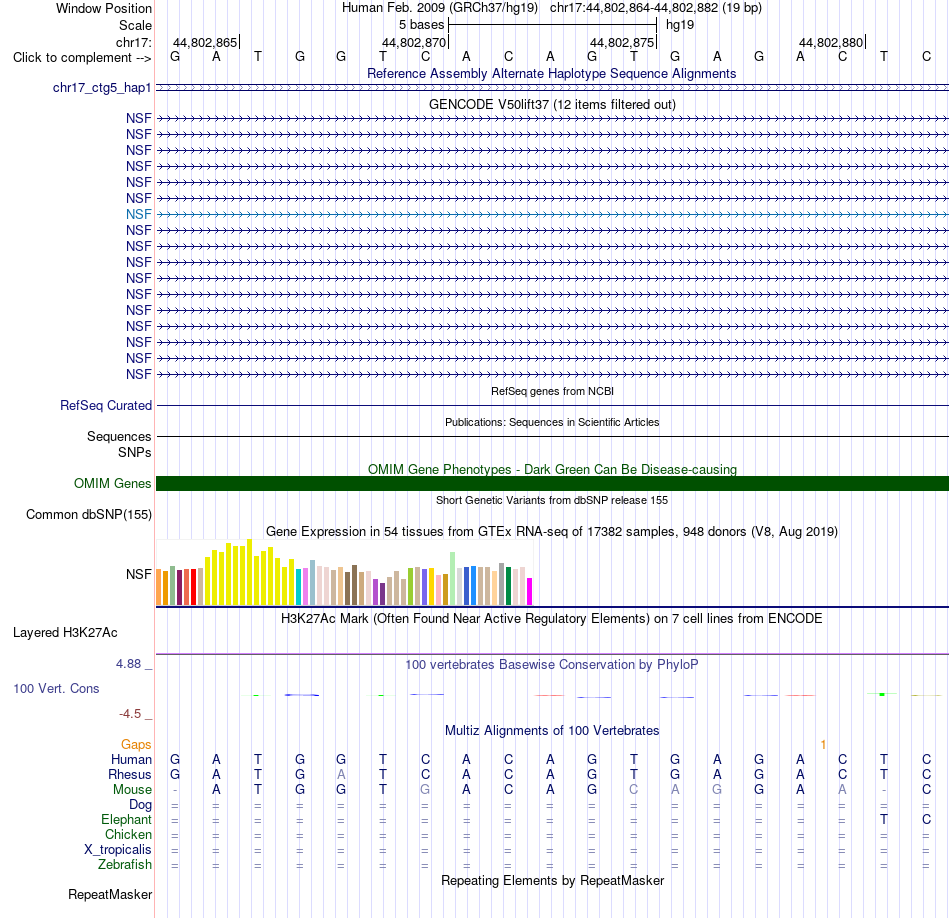
Task: Open 'Publications: Sequences in Scientific Articles' title
Action: [x=552, y=422]
